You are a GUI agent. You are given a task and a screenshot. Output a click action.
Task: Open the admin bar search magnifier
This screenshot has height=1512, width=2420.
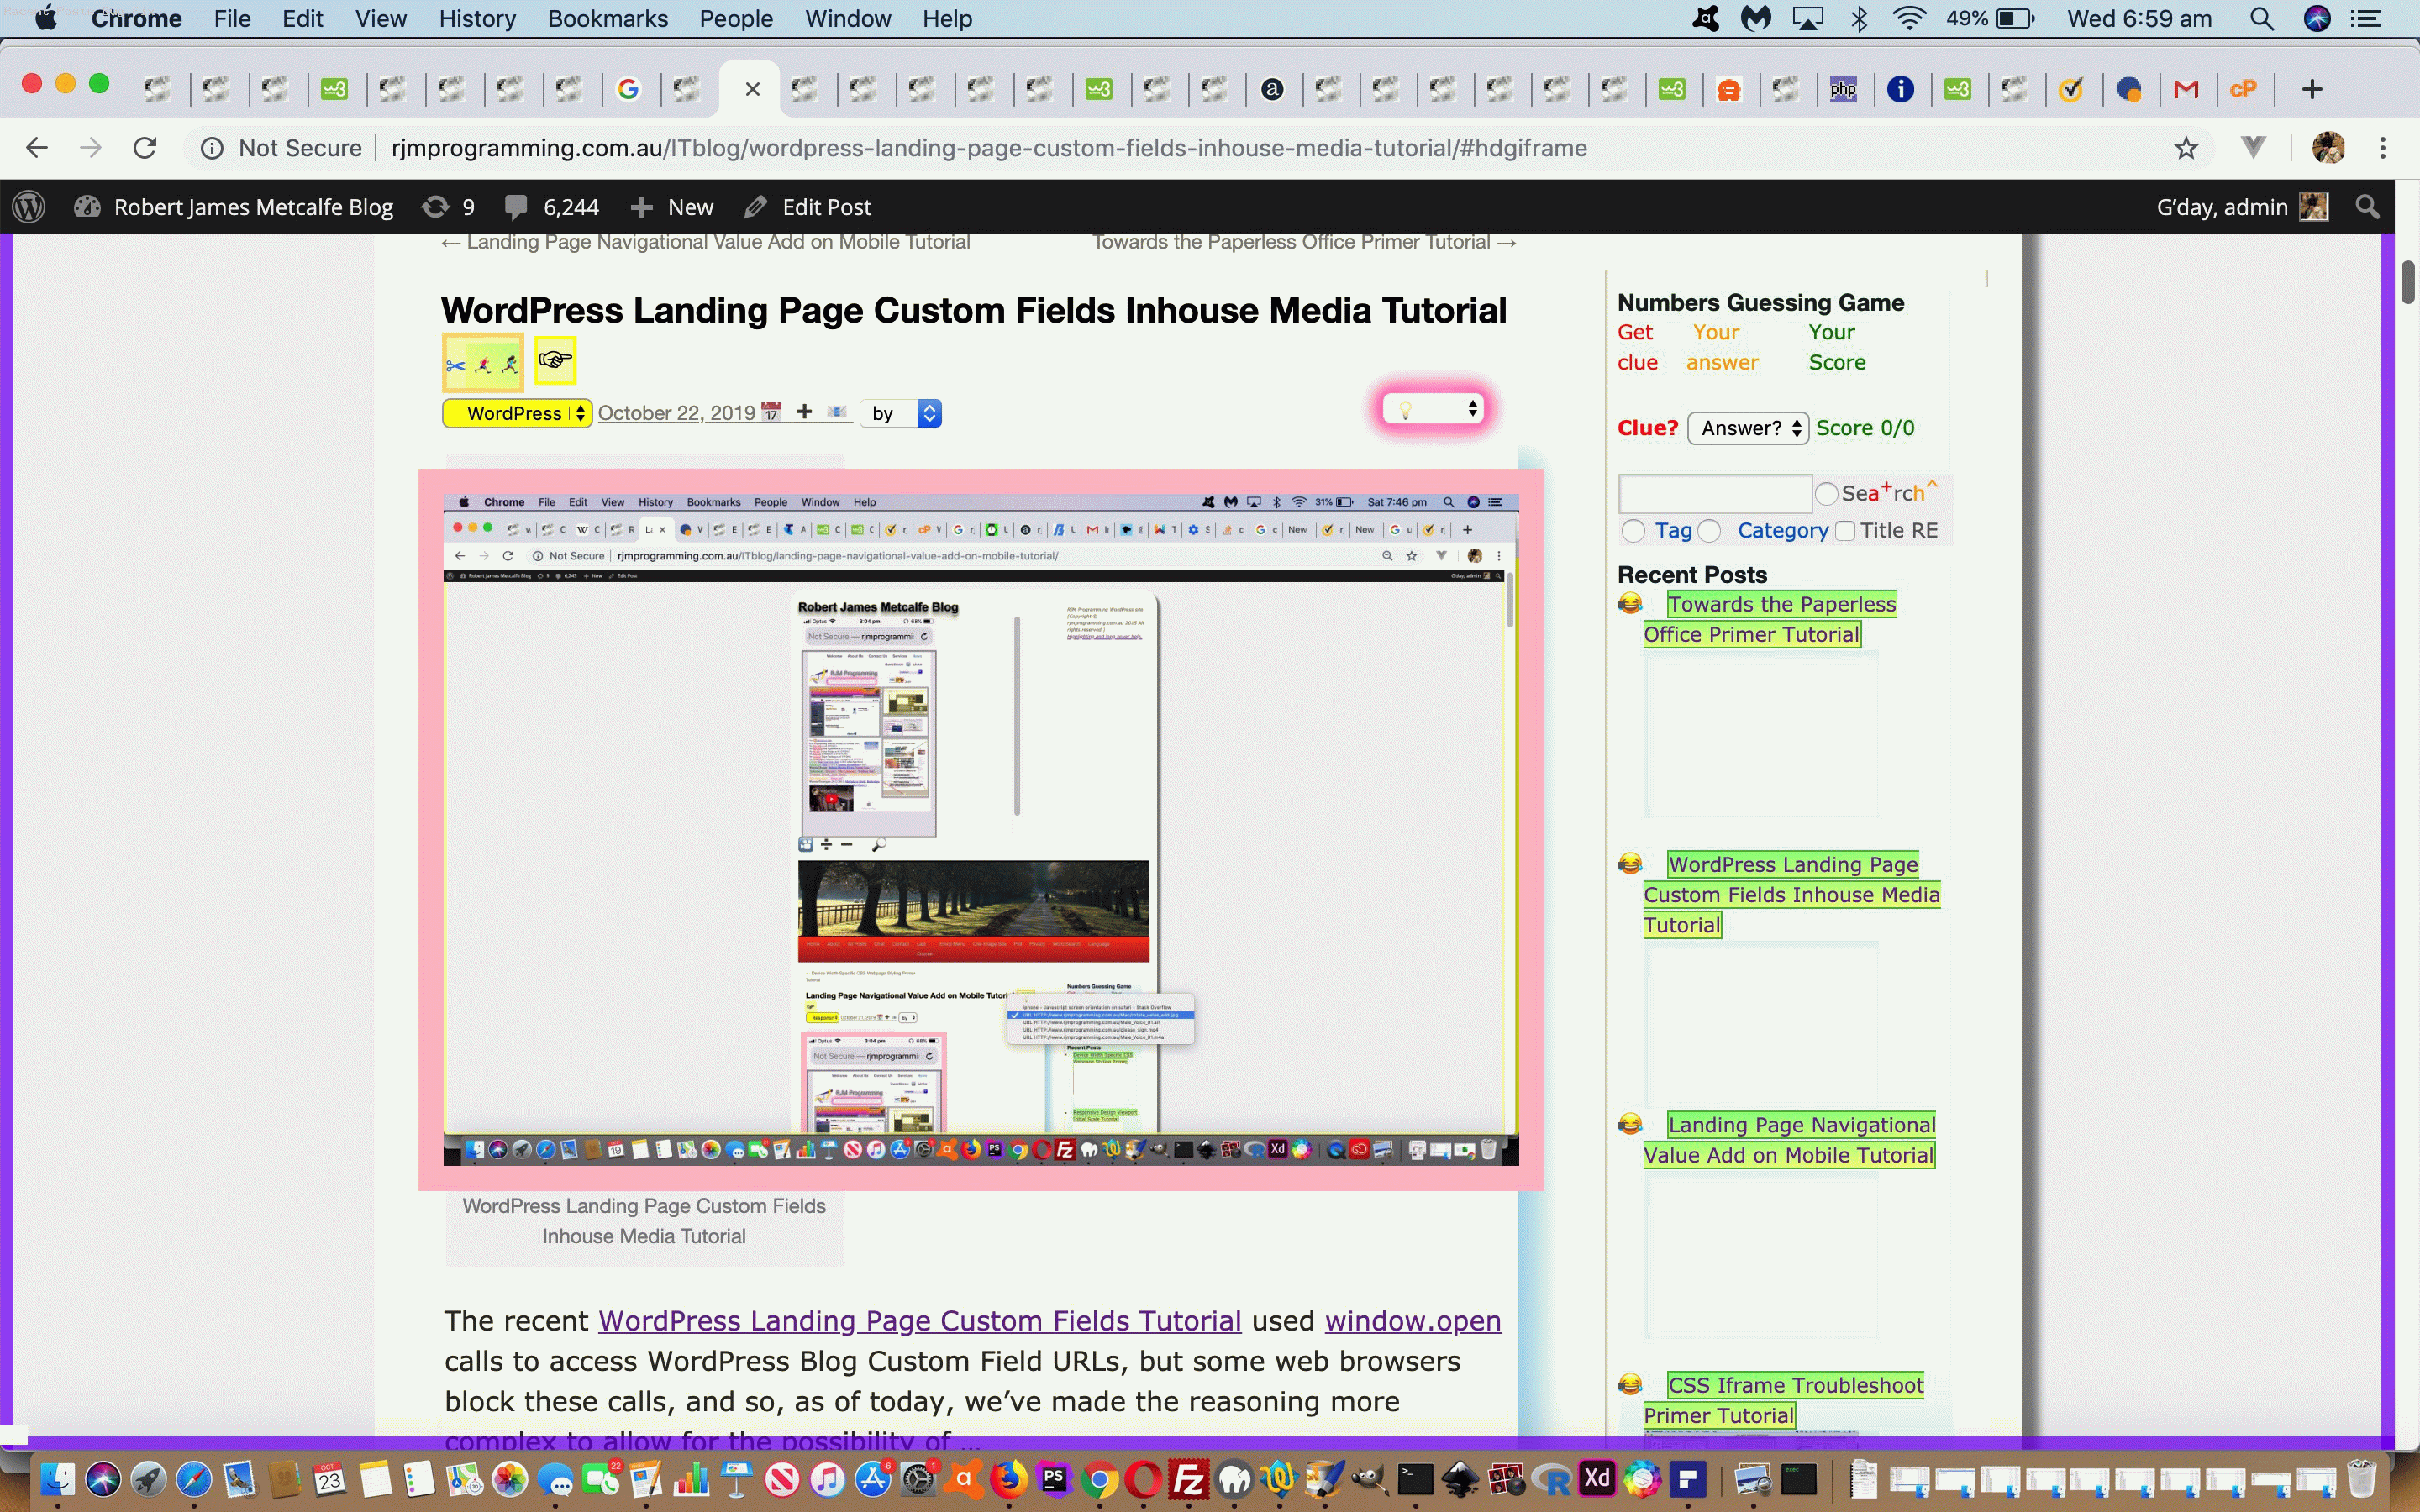click(2366, 207)
